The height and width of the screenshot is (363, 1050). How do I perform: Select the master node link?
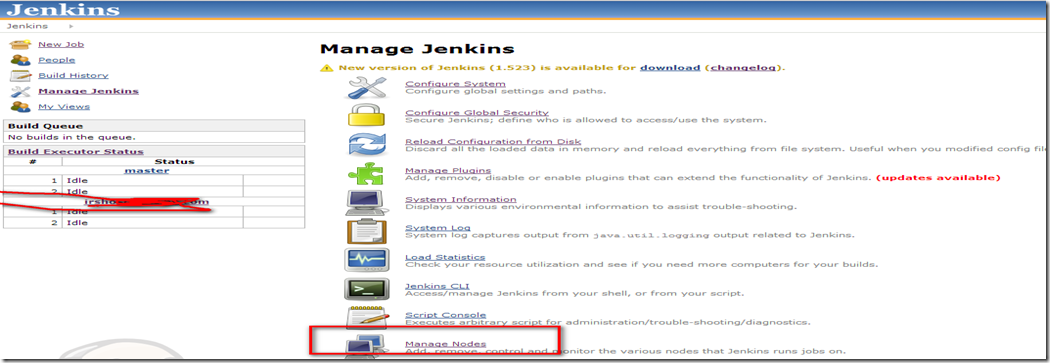(147, 170)
